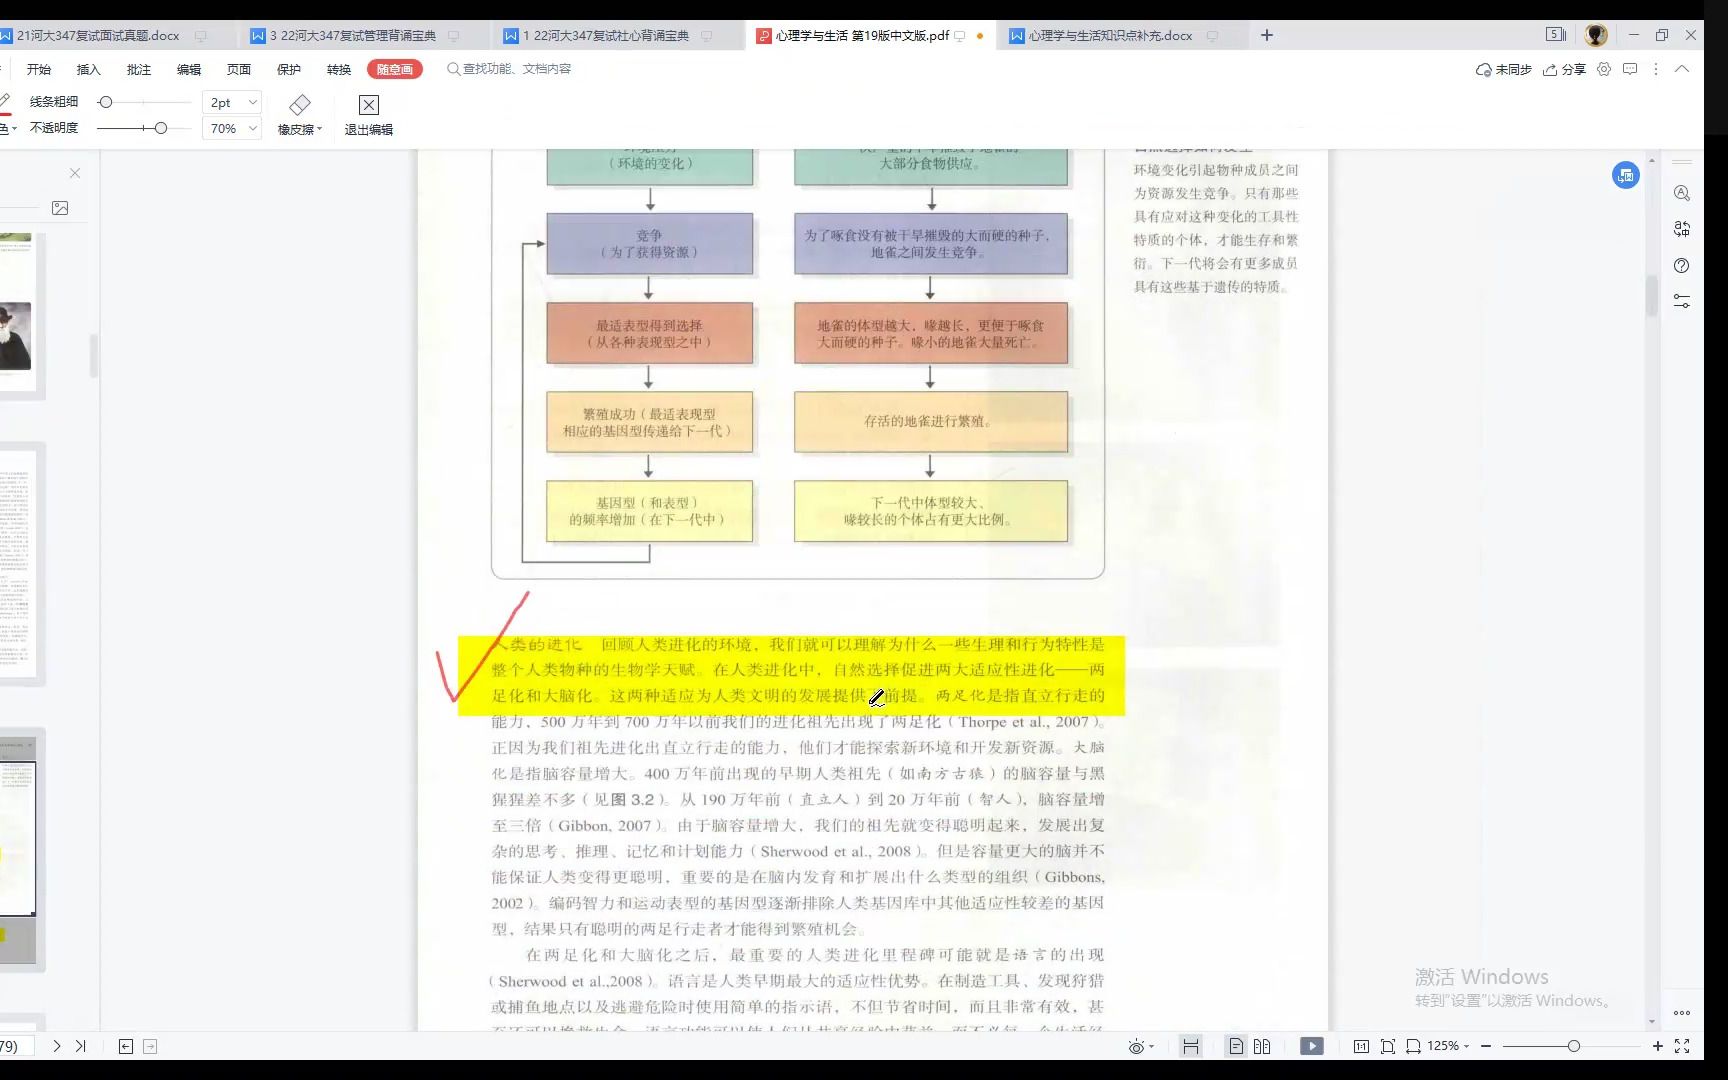Enter full screen mode
The width and height of the screenshot is (1728, 1080).
pos(1682,1046)
